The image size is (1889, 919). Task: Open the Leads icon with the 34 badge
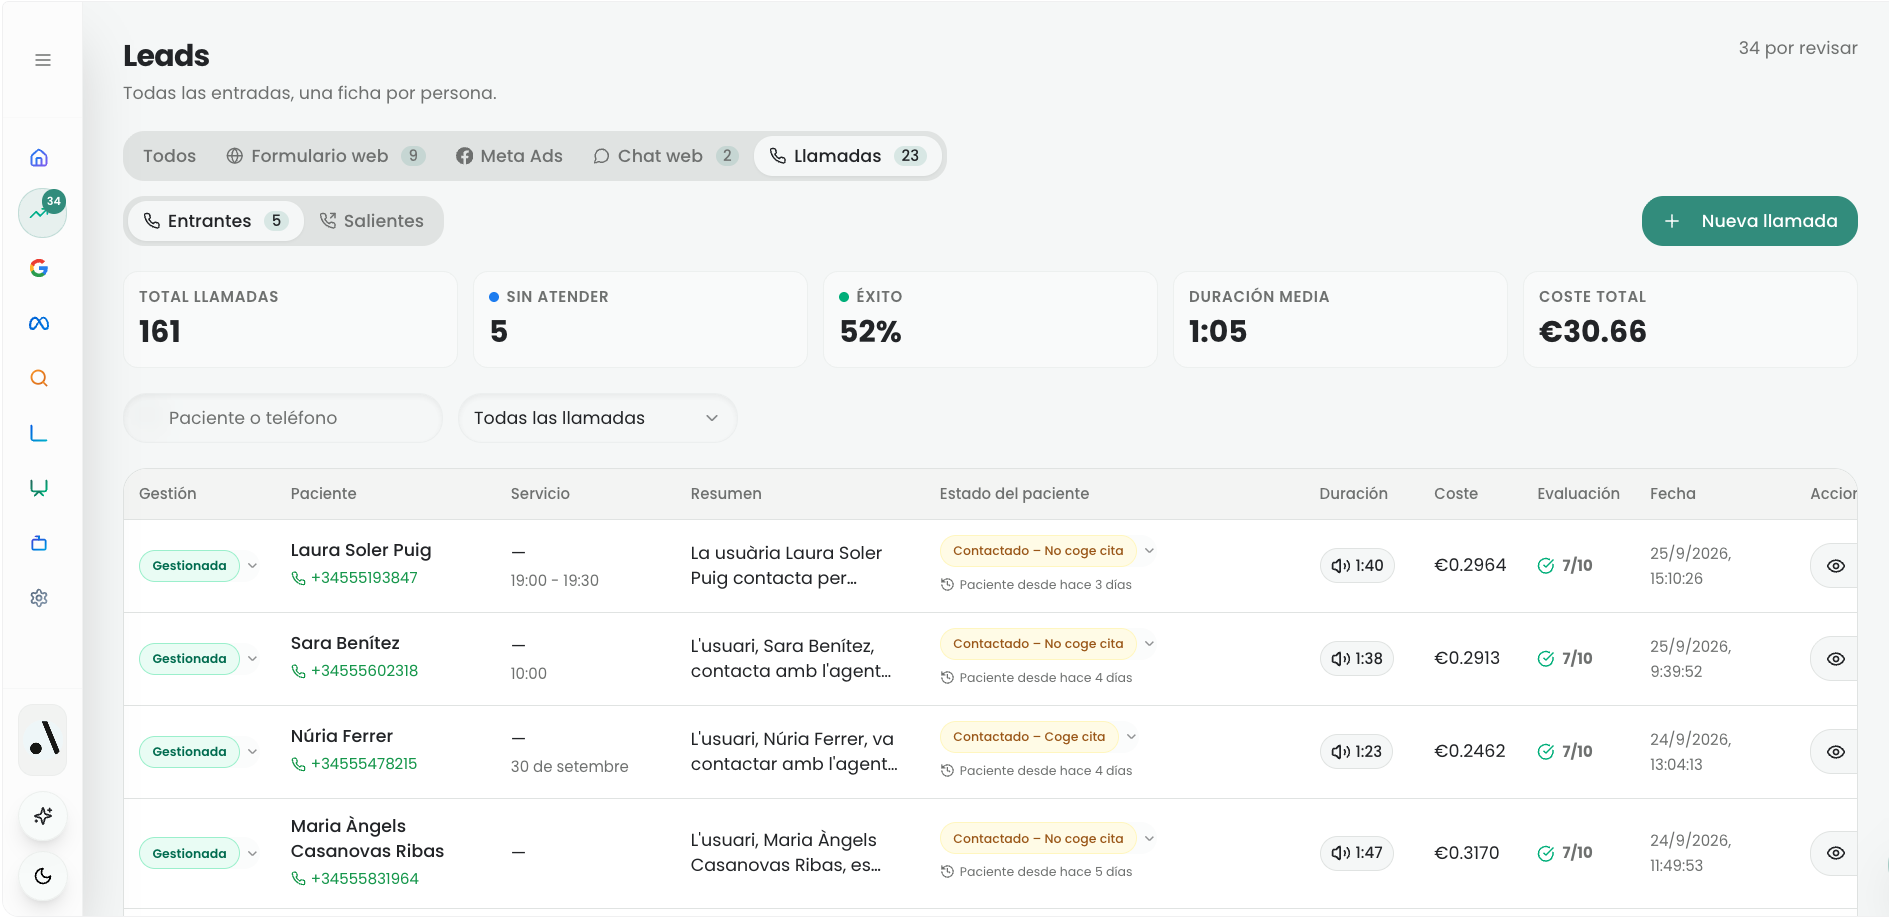pos(42,212)
